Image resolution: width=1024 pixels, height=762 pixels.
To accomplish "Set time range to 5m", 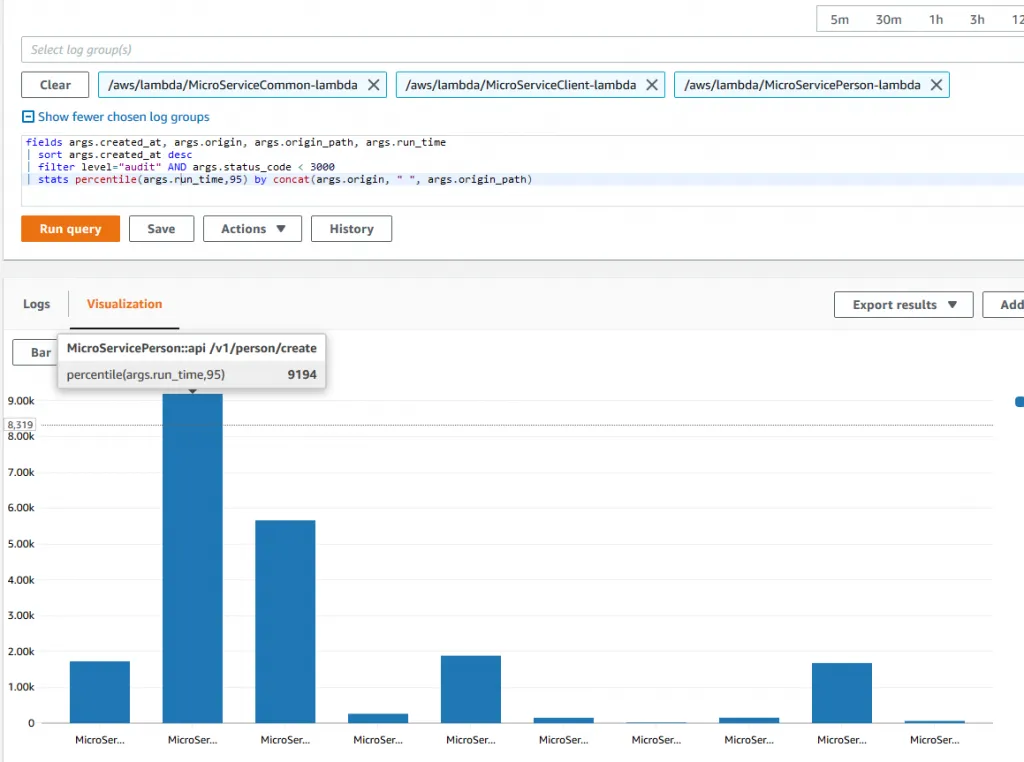I will [840, 20].
